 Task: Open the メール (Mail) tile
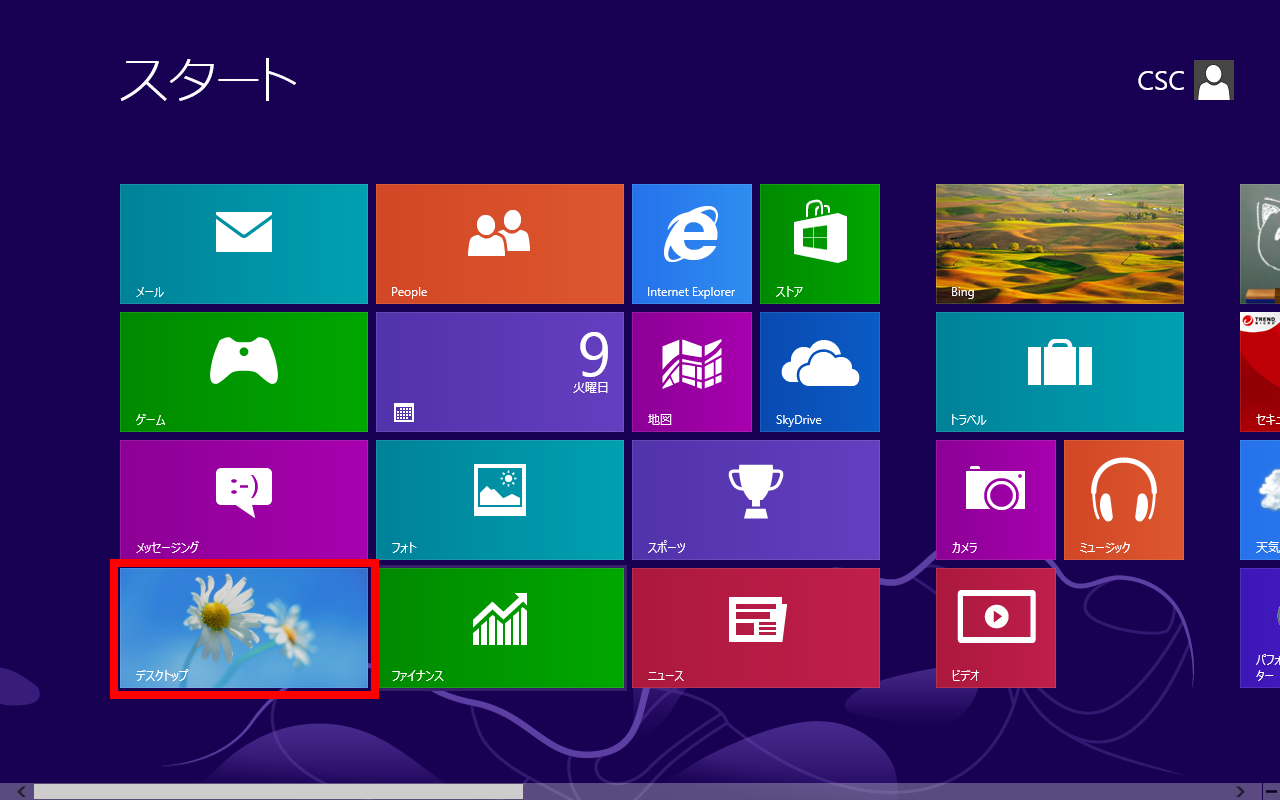[x=244, y=244]
